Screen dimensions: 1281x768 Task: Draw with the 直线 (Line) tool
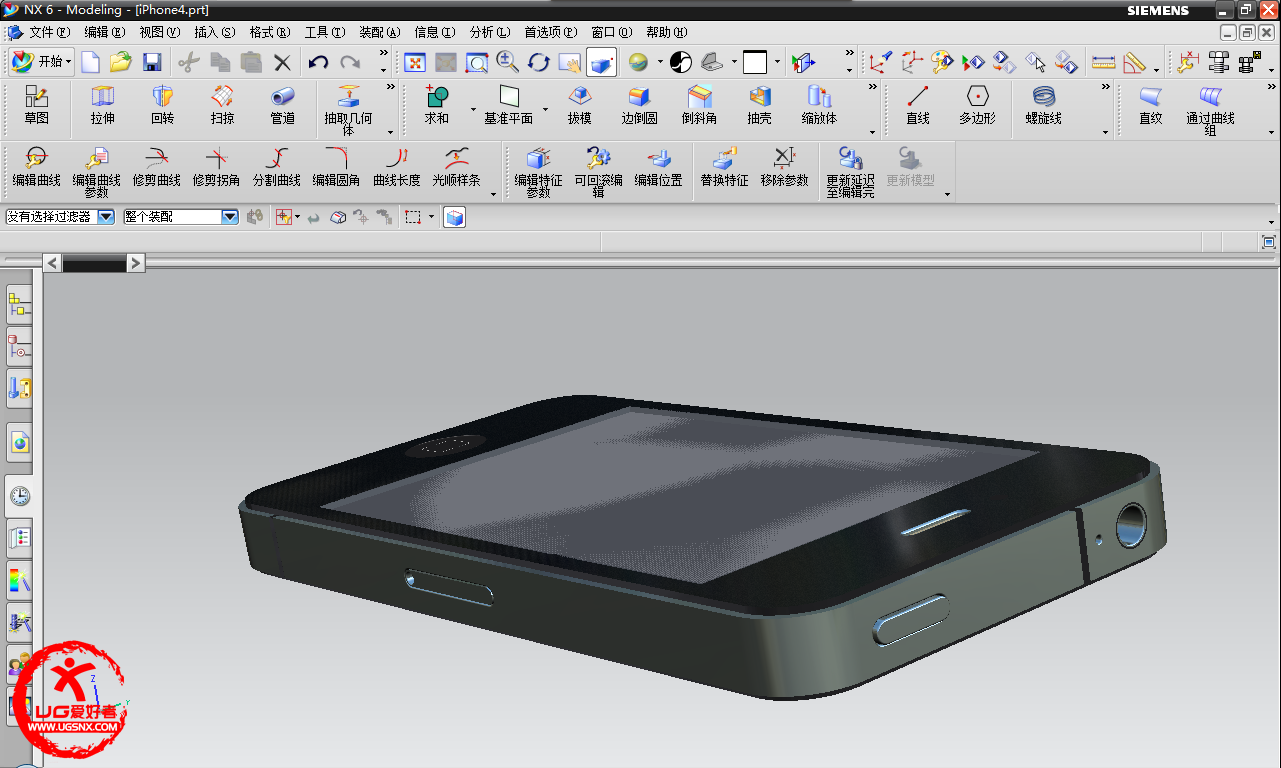[918, 105]
